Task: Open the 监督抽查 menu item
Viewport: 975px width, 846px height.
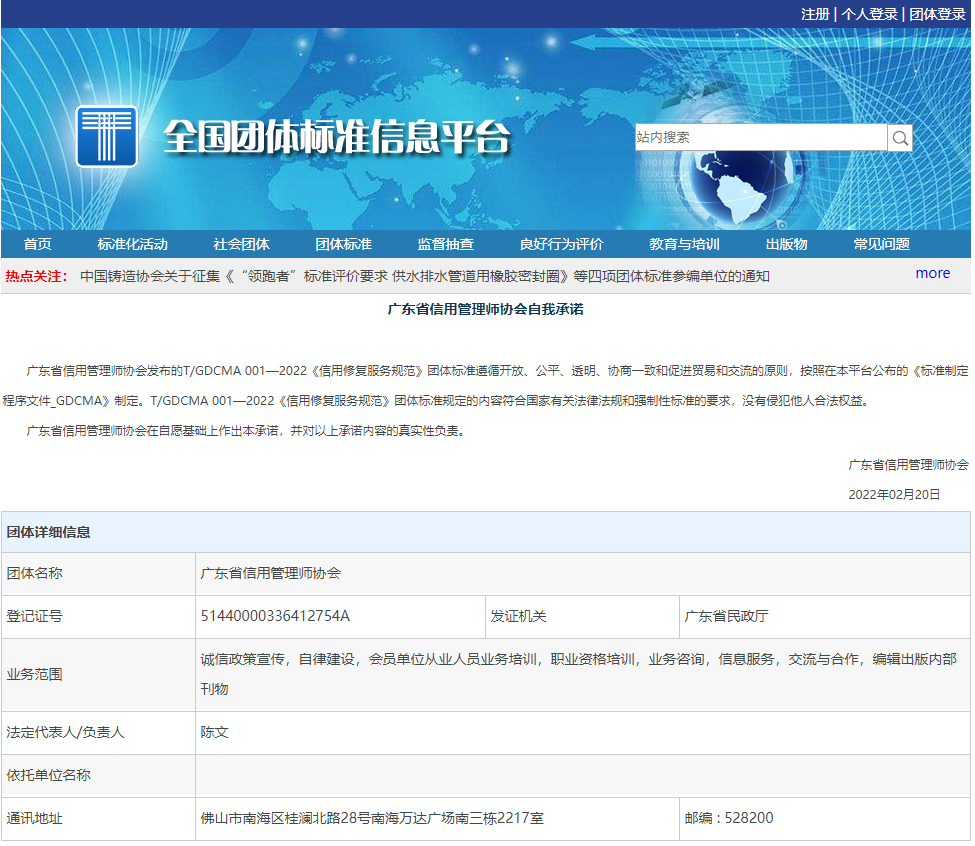Action: point(445,245)
